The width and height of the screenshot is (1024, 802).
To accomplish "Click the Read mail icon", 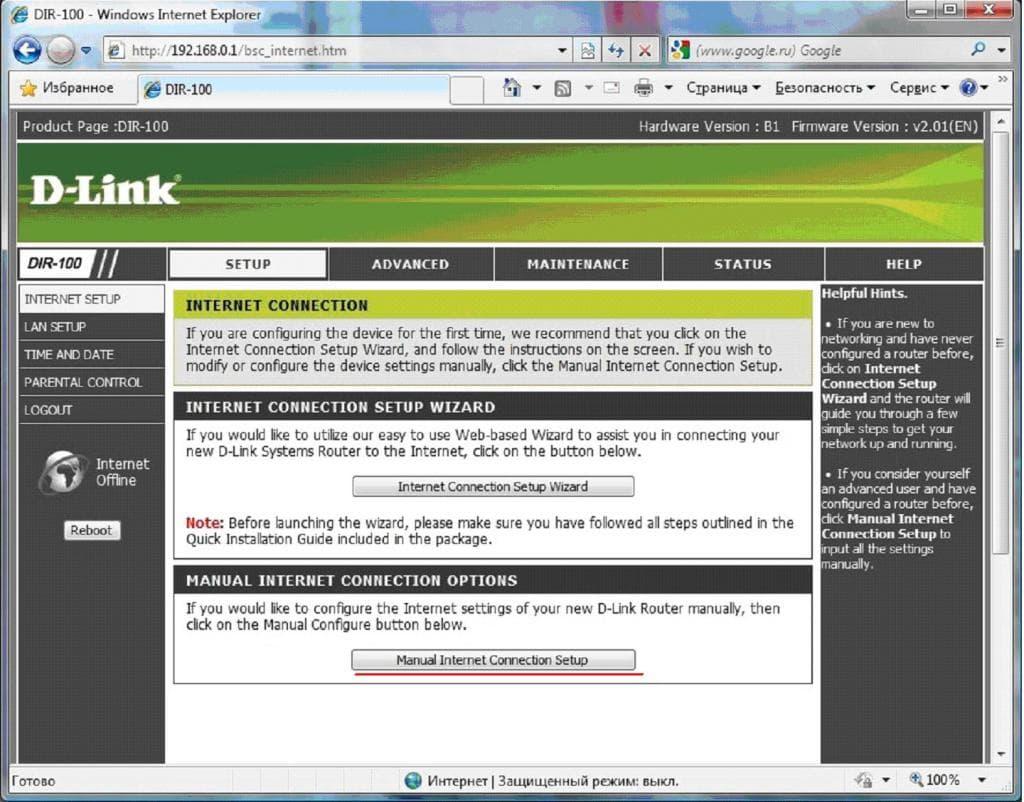I will tap(611, 88).
